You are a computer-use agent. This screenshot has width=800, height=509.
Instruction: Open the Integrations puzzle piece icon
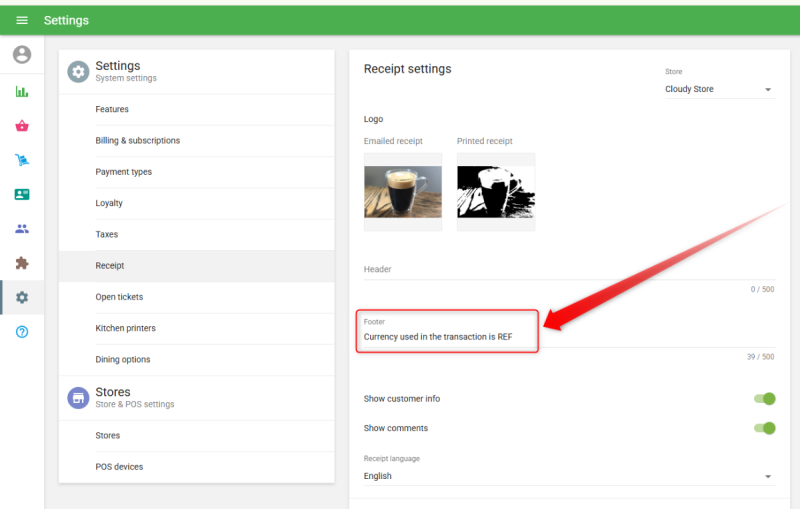point(22,263)
